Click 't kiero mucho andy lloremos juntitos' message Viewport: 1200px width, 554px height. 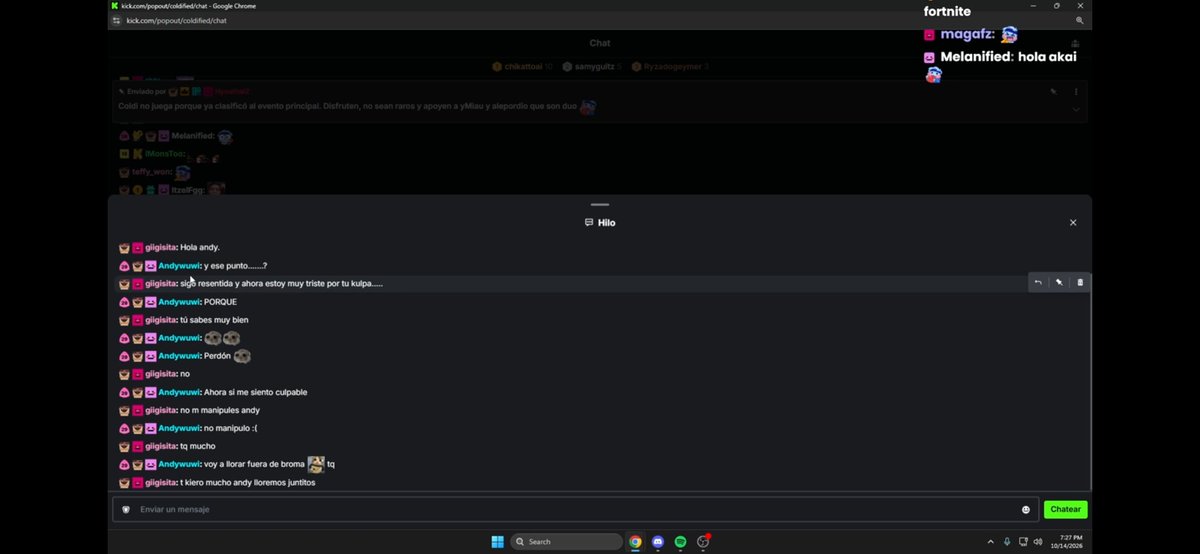pos(247,482)
